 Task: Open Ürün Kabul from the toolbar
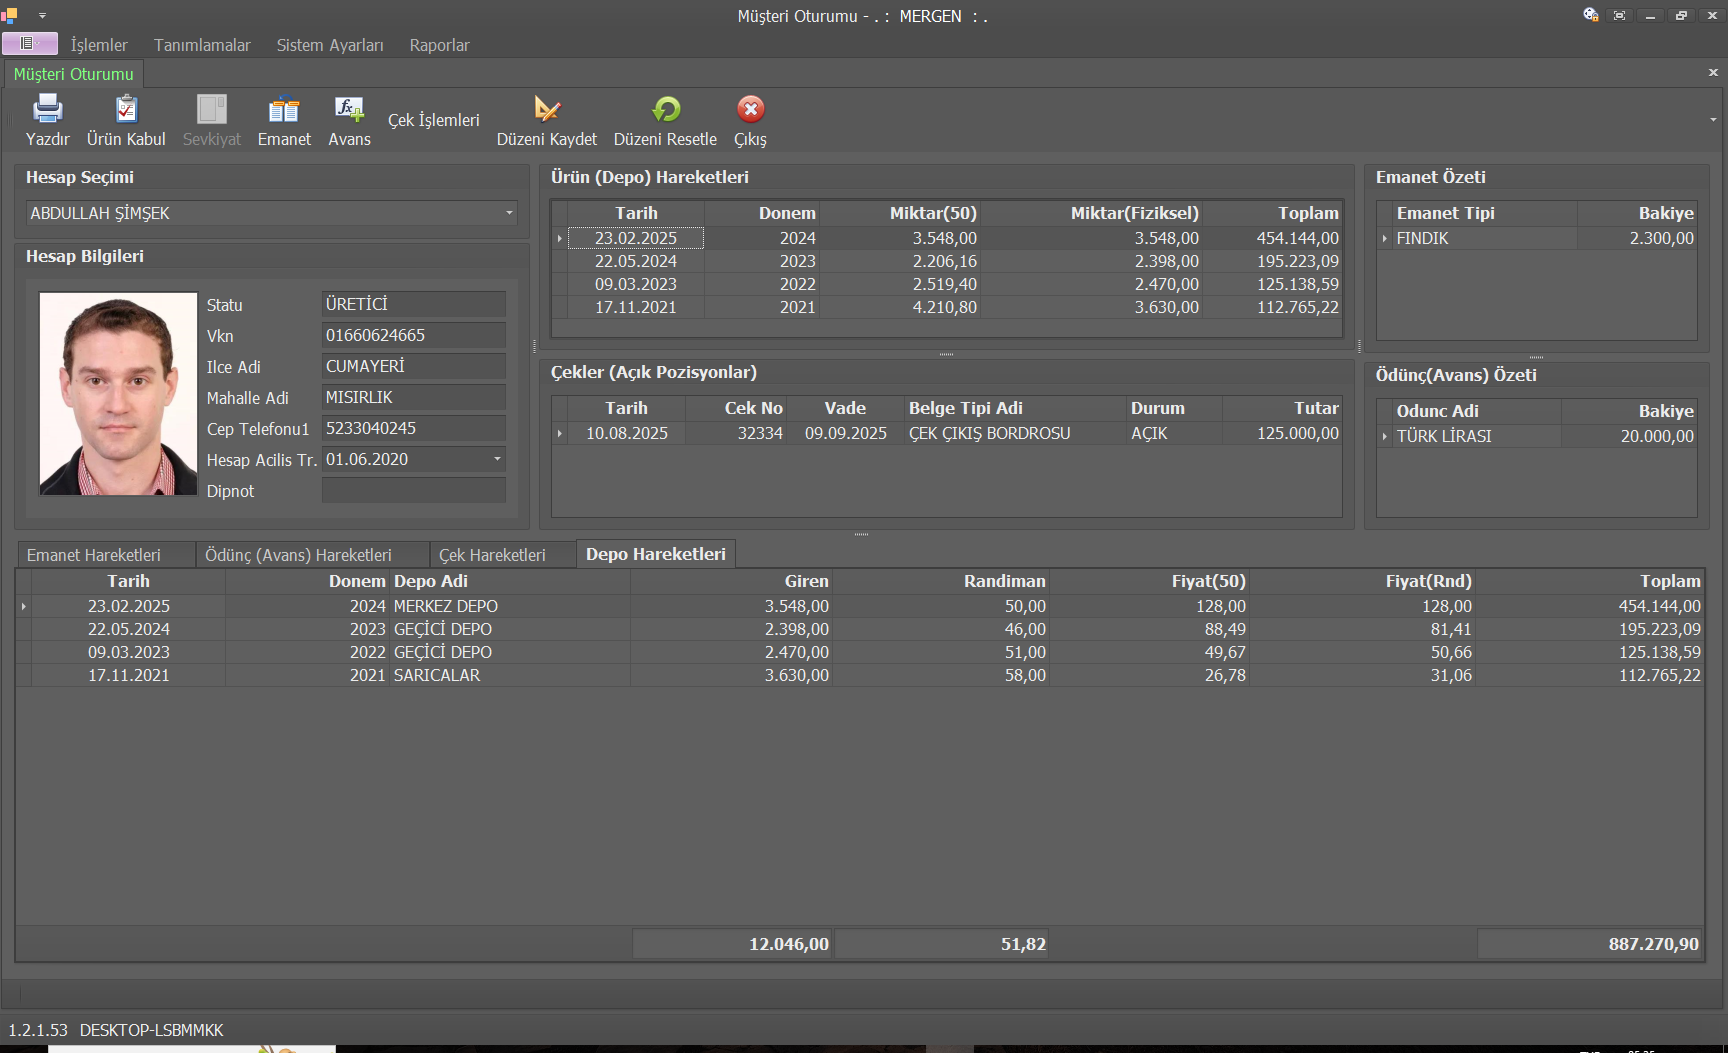pyautogui.click(x=126, y=109)
